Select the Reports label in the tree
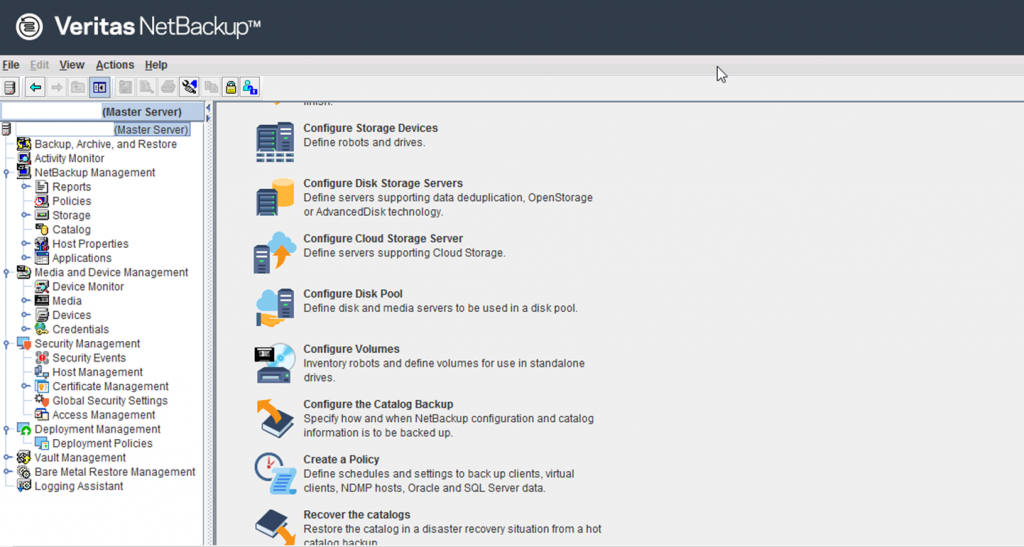The width and height of the screenshot is (1024, 547). [x=72, y=187]
